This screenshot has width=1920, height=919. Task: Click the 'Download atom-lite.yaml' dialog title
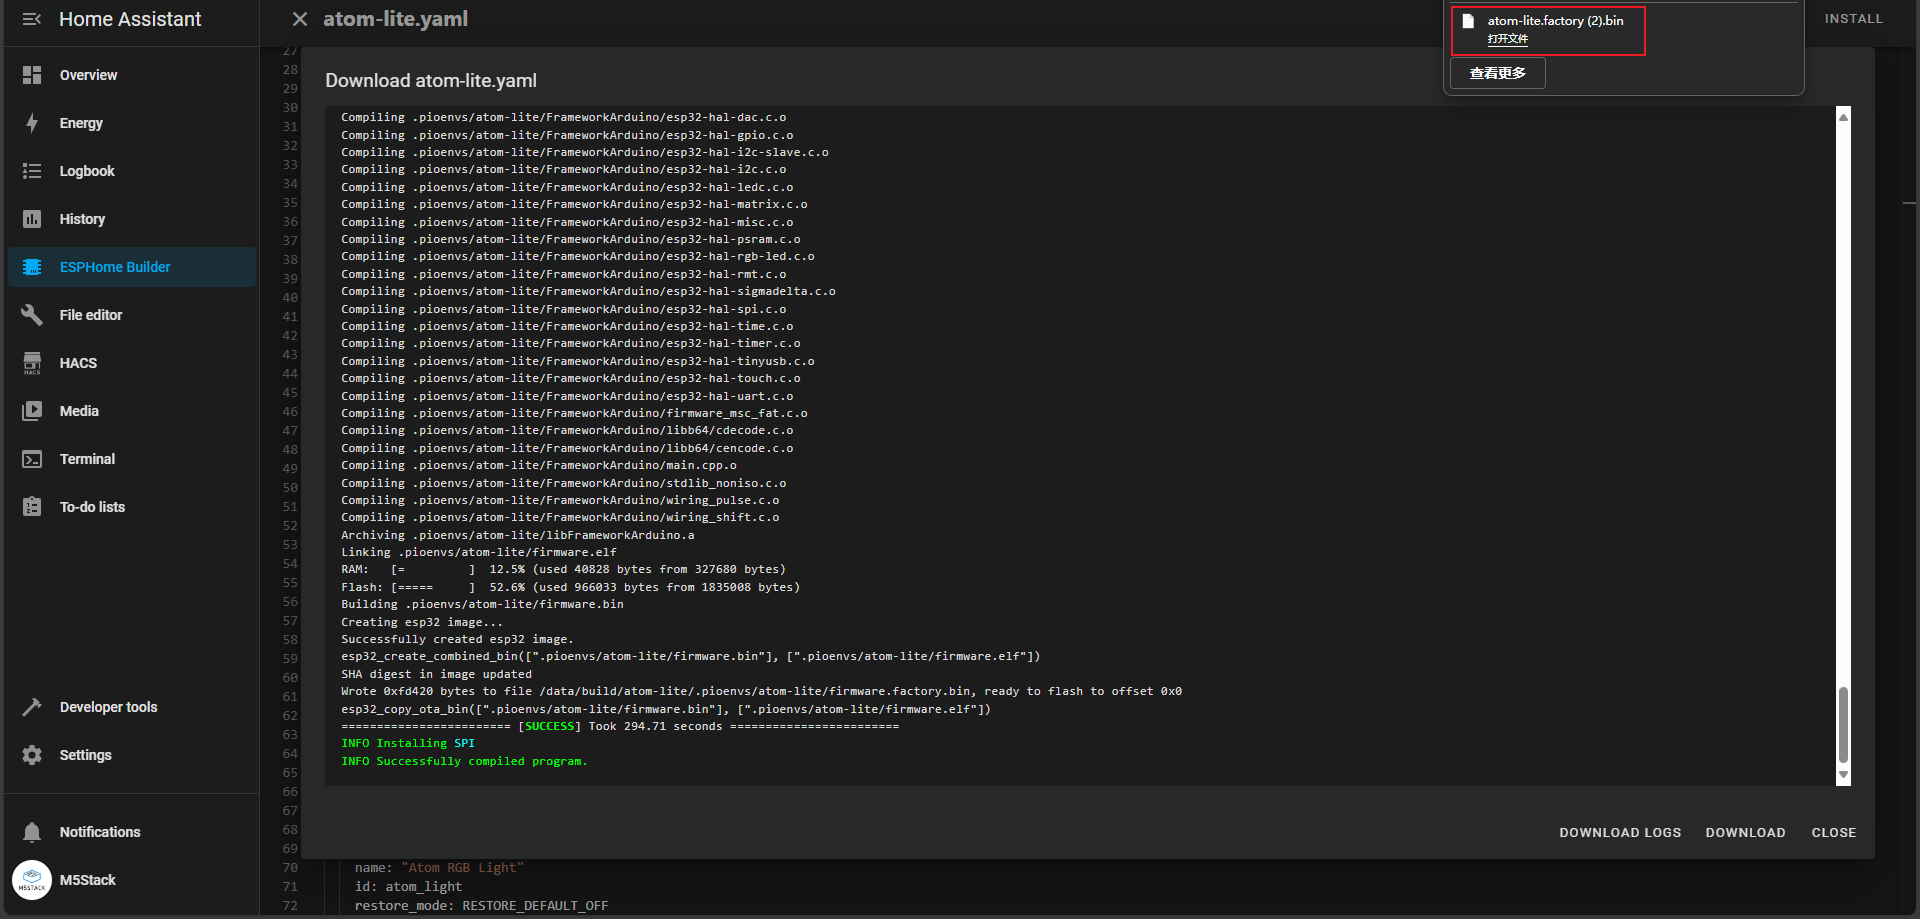click(x=431, y=81)
